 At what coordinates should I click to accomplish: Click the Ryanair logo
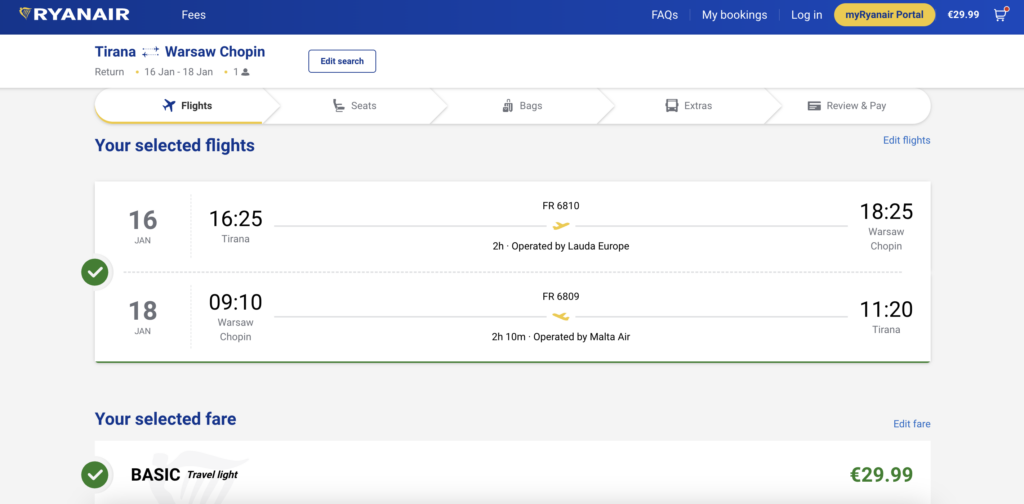74,15
